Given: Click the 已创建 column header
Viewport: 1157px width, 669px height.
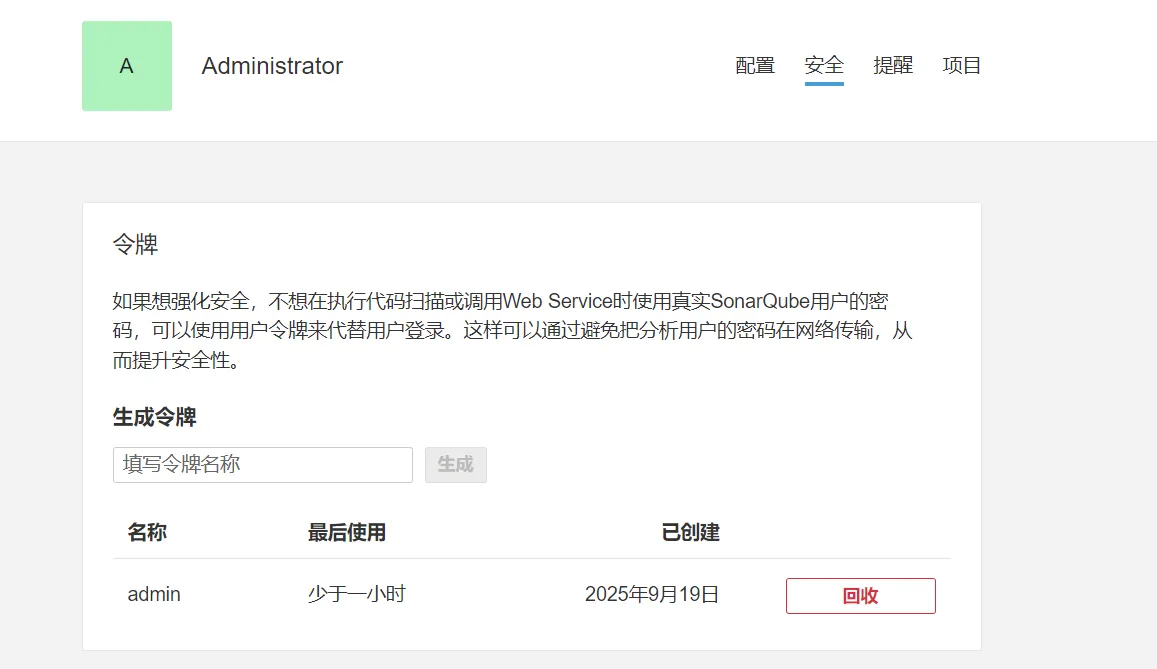Looking at the screenshot, I should pyautogui.click(x=690, y=532).
